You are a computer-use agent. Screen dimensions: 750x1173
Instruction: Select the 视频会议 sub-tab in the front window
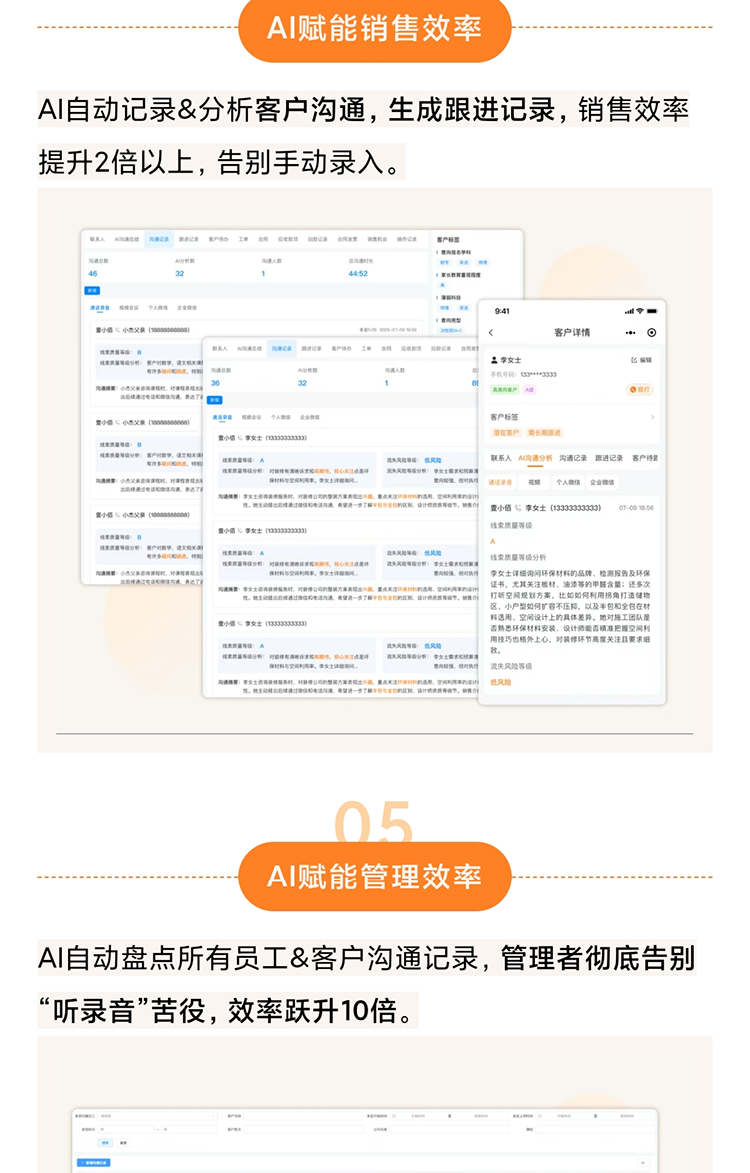click(x=252, y=417)
